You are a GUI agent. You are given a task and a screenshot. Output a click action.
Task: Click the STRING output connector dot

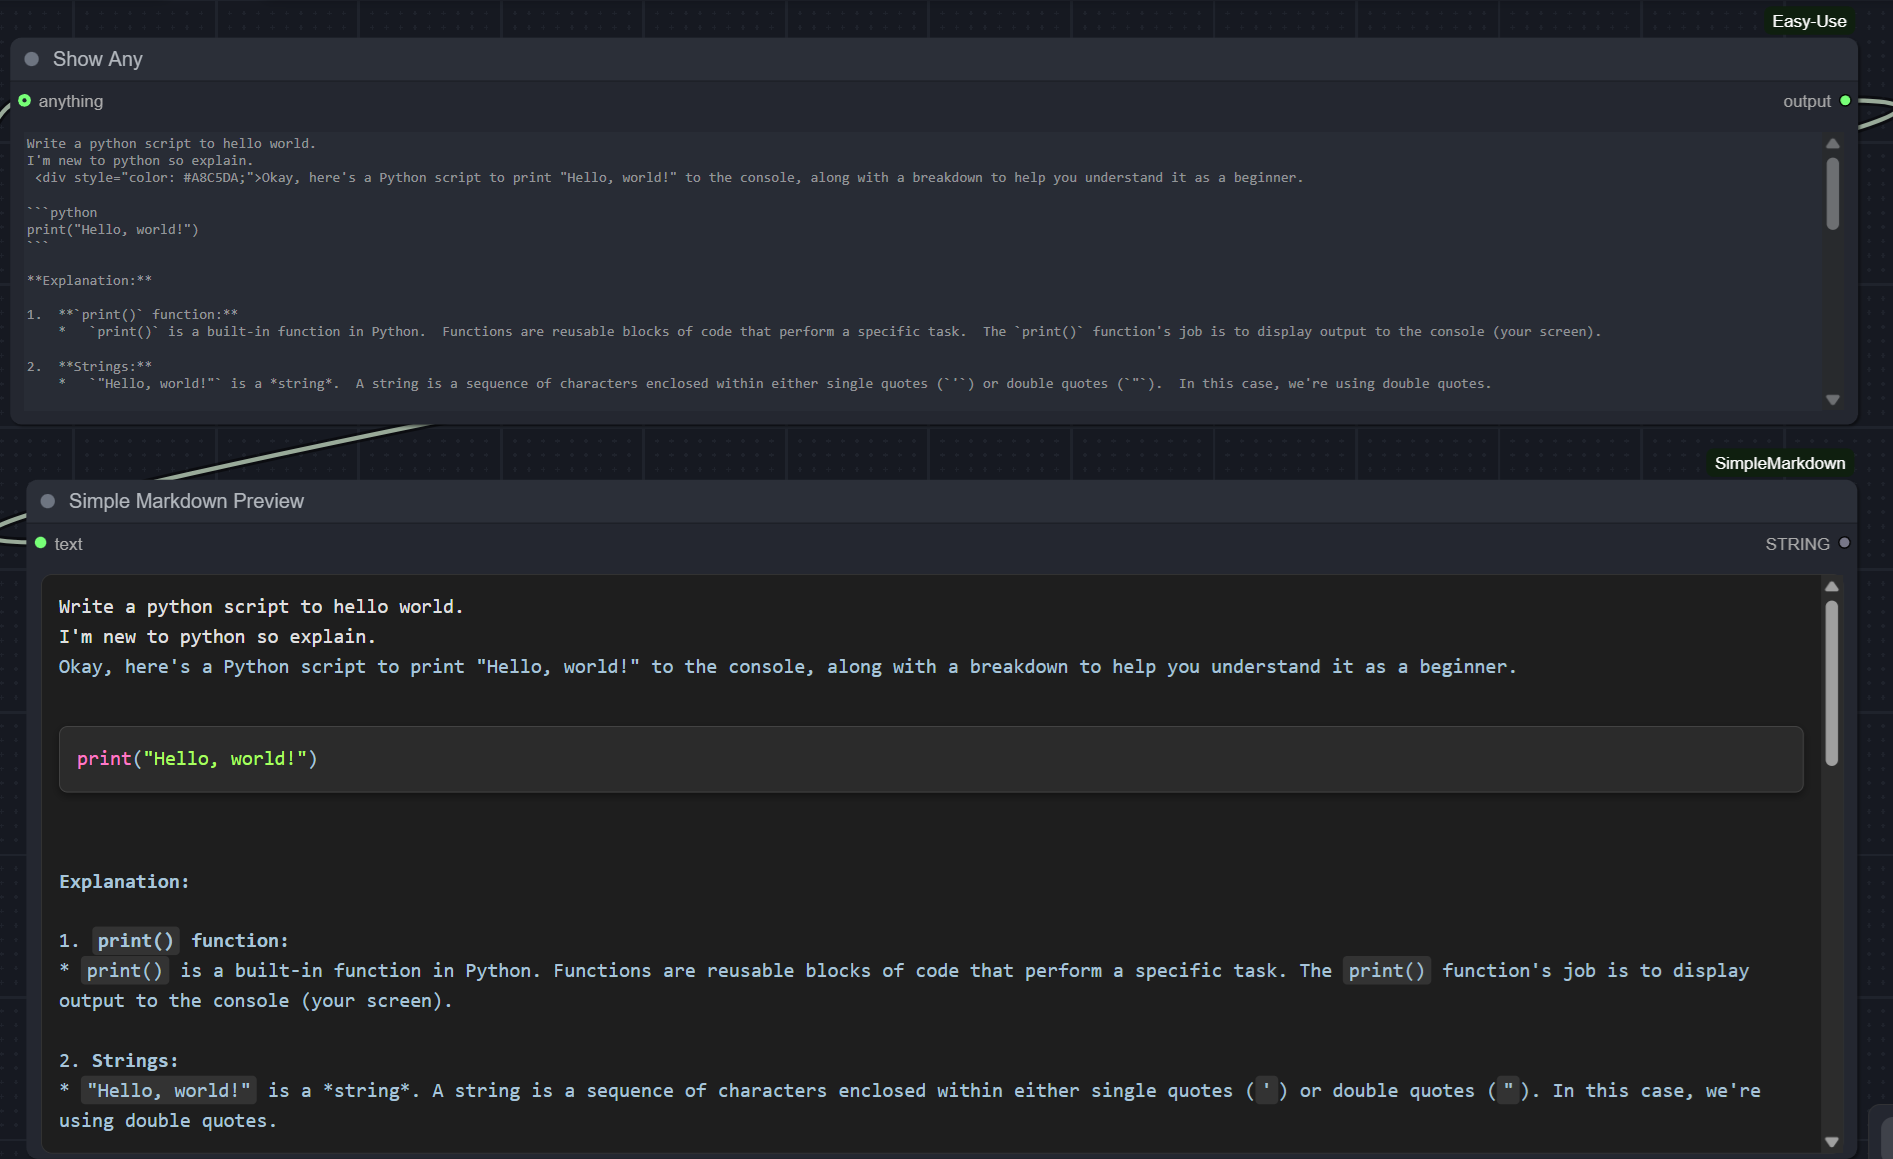1844,543
